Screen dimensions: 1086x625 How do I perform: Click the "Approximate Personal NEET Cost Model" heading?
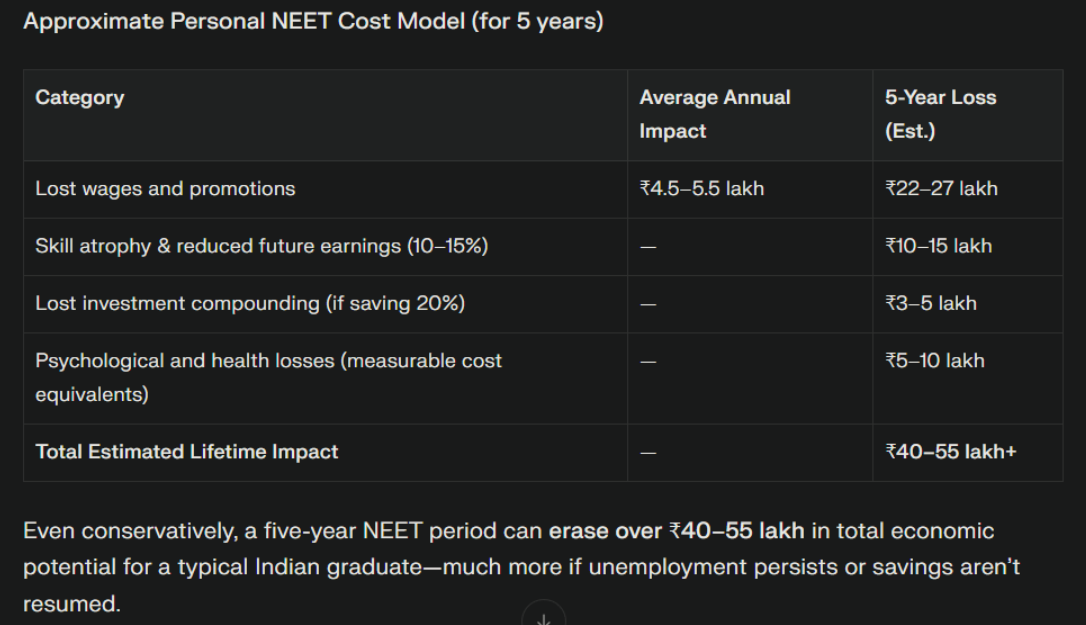[x=313, y=21]
